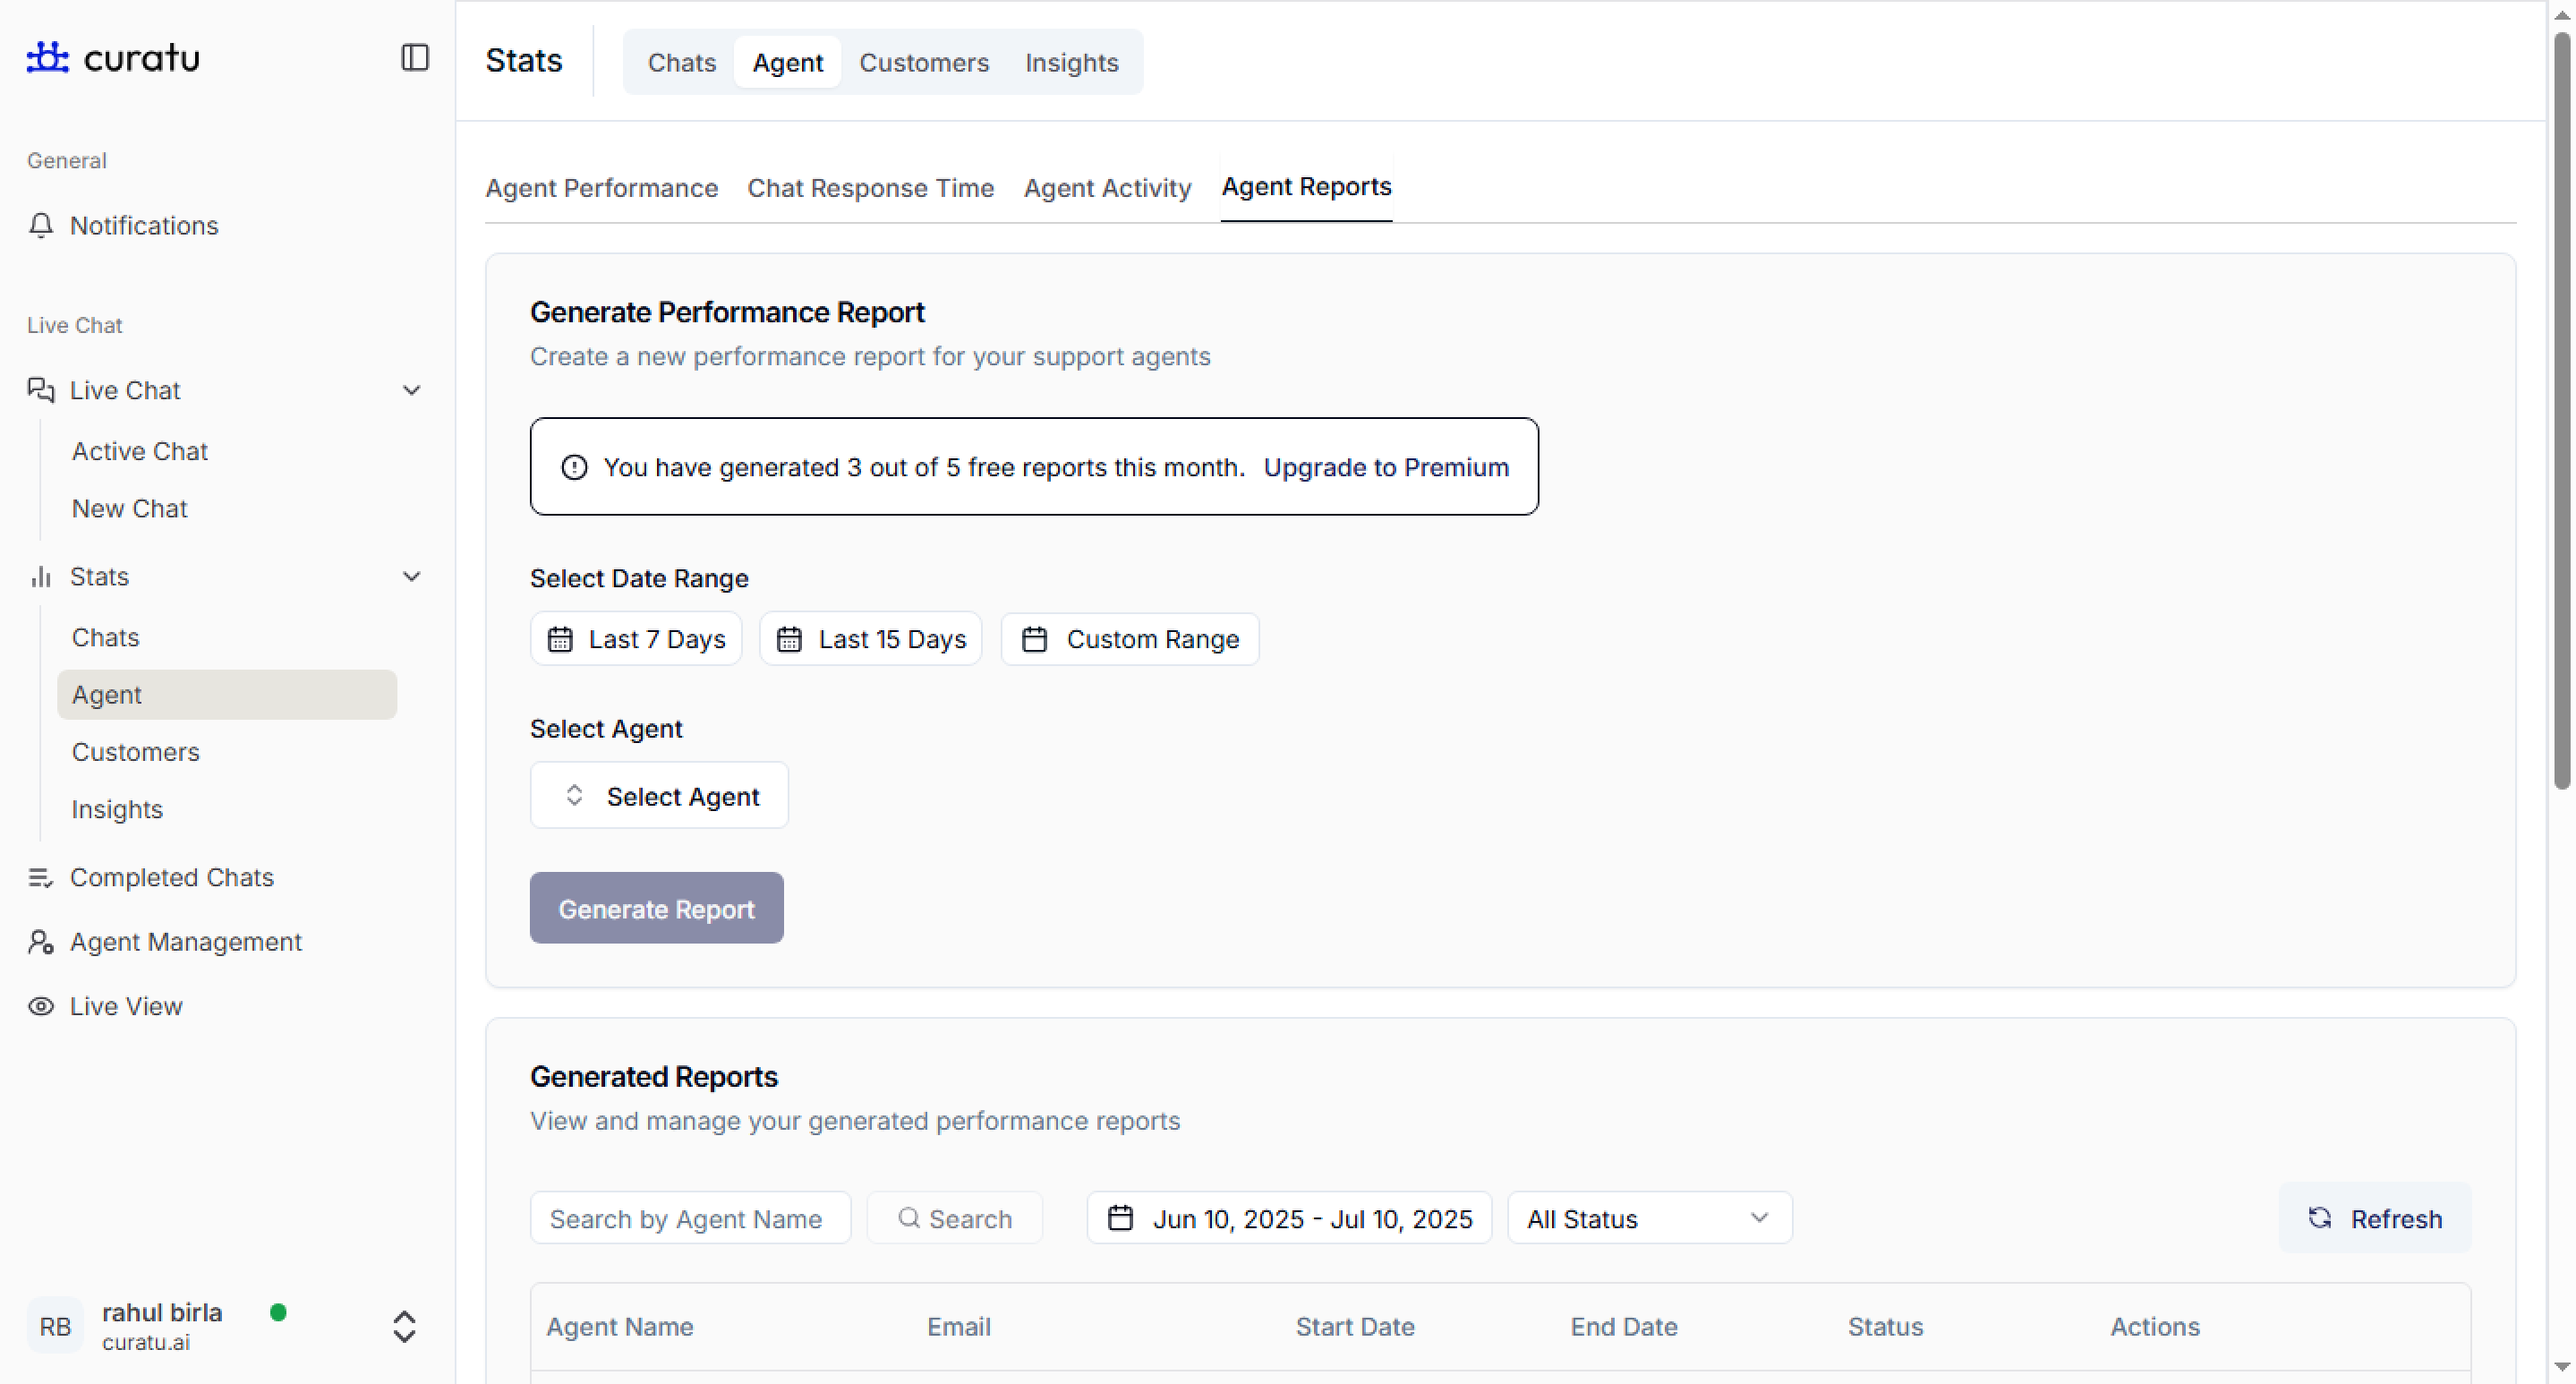This screenshot has height=1384, width=2576.
Task: Open the All Status filter dropdown
Action: point(1649,1218)
